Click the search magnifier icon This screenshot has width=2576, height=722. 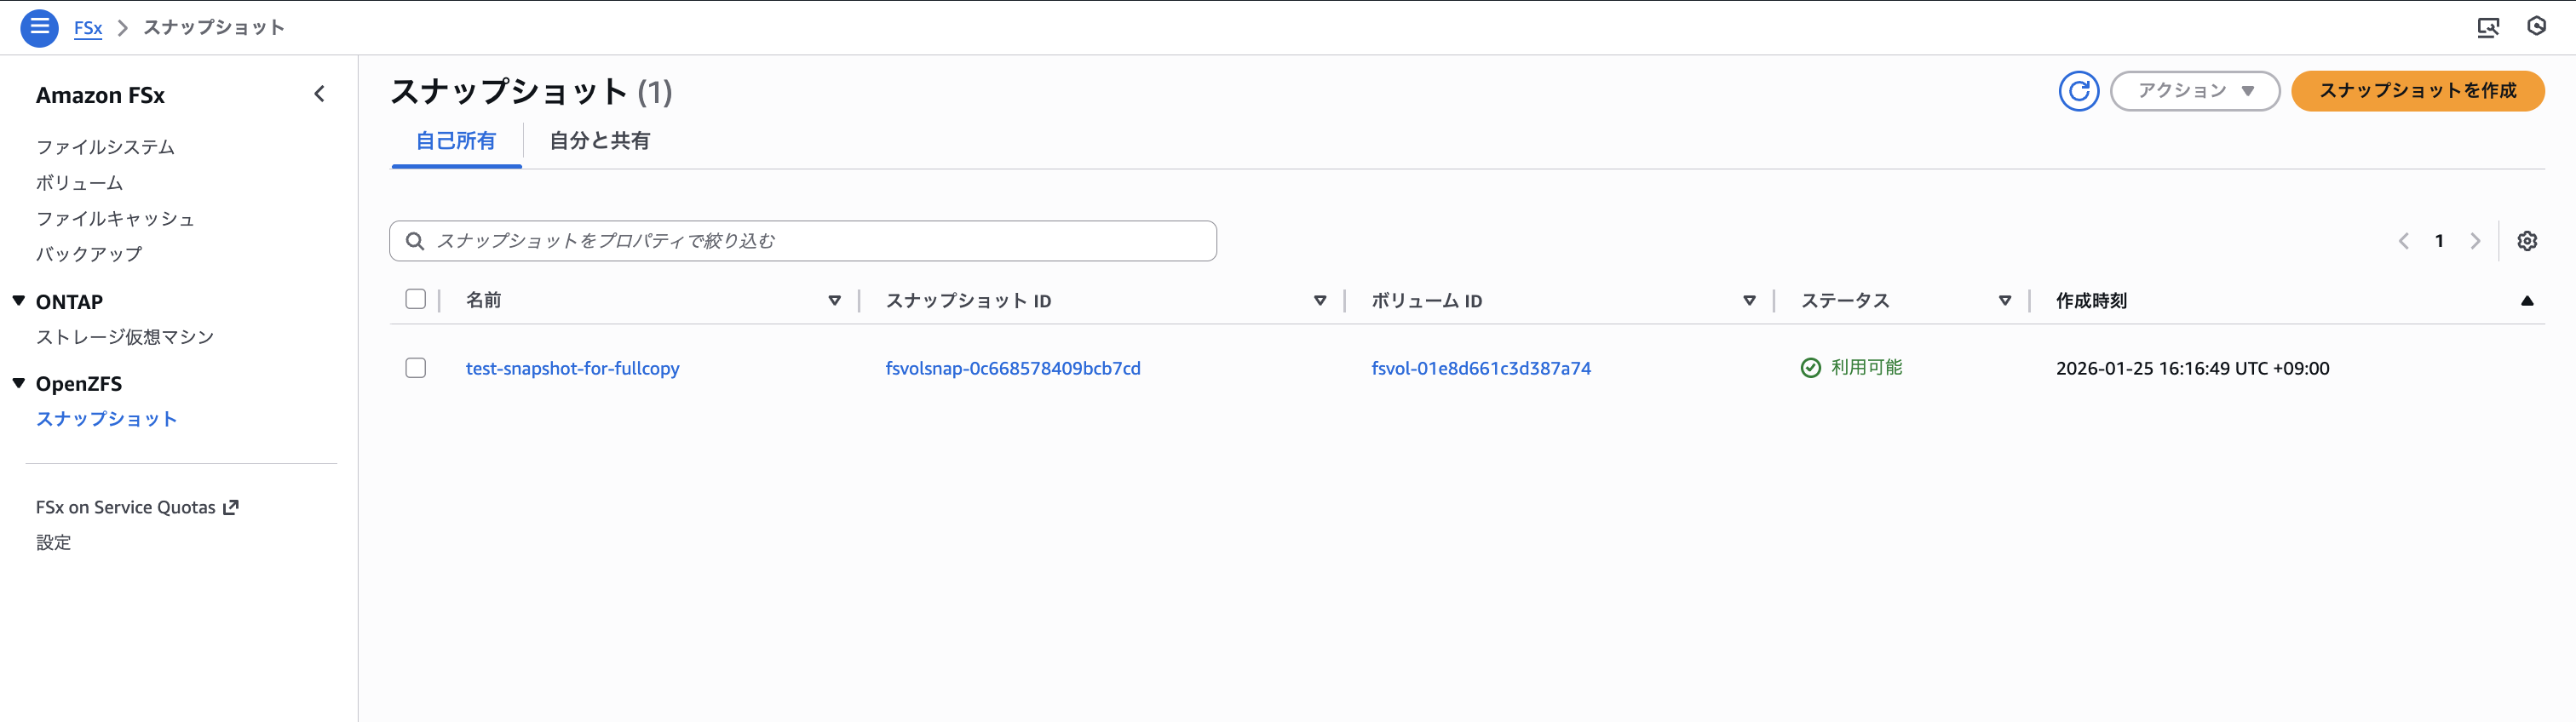[414, 241]
